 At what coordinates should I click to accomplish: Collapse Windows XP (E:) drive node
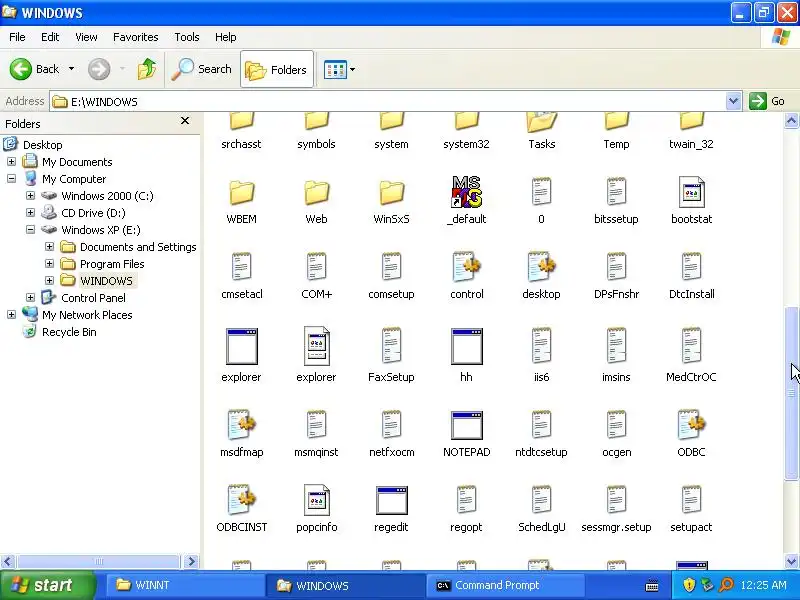(30, 230)
